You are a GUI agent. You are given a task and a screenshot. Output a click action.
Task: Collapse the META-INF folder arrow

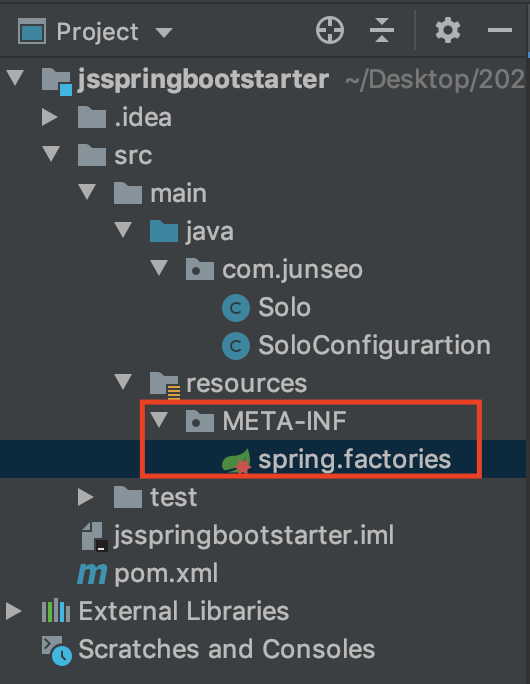tap(159, 420)
